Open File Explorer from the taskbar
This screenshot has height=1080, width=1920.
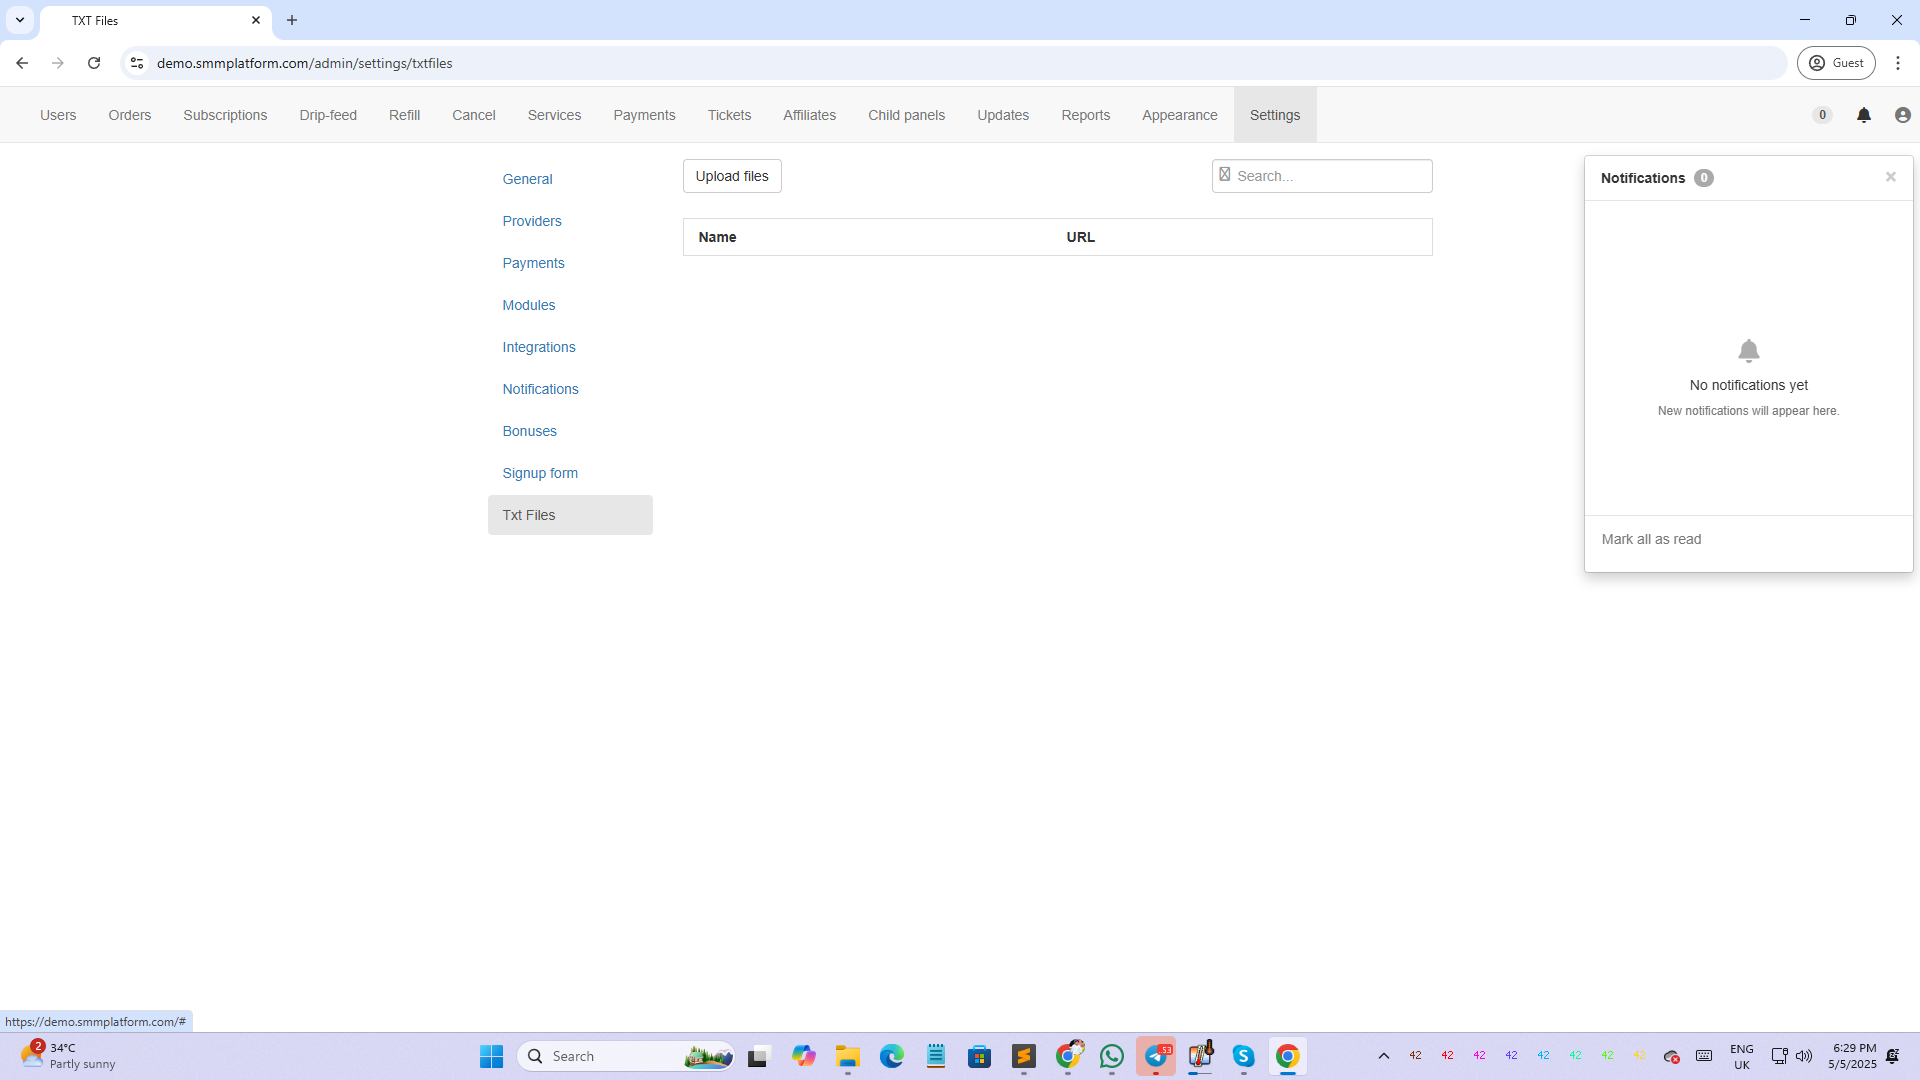pos(847,1056)
